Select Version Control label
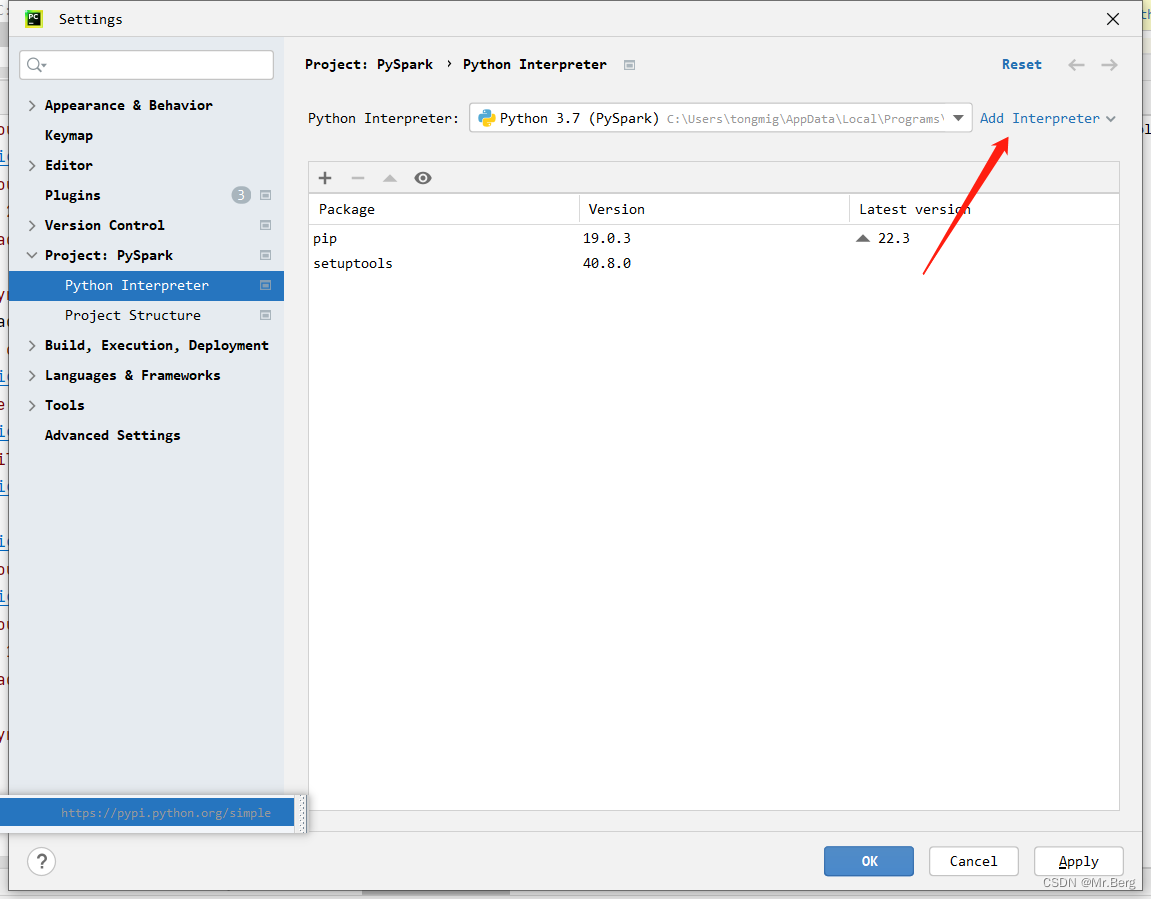 (104, 225)
